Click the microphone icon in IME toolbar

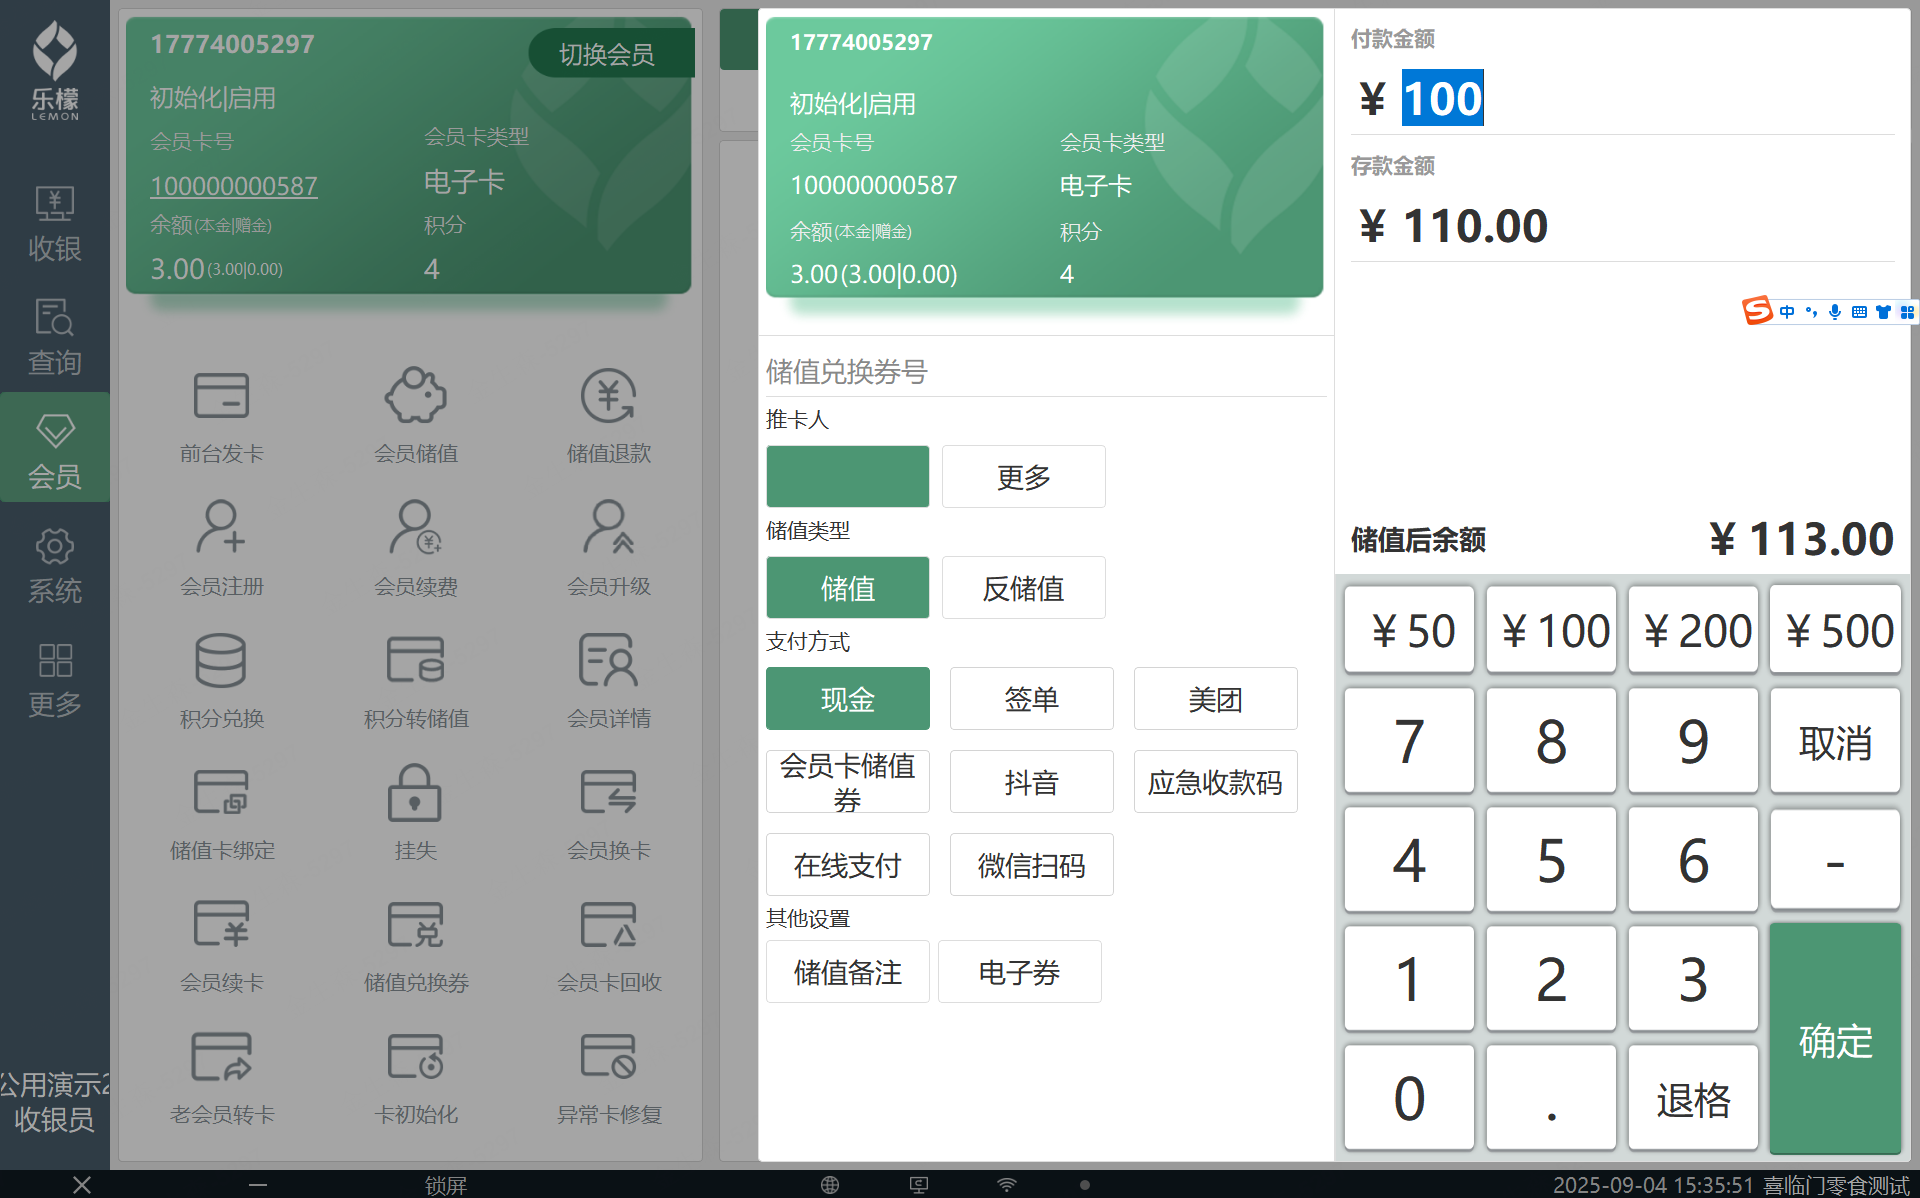[x=1835, y=312]
